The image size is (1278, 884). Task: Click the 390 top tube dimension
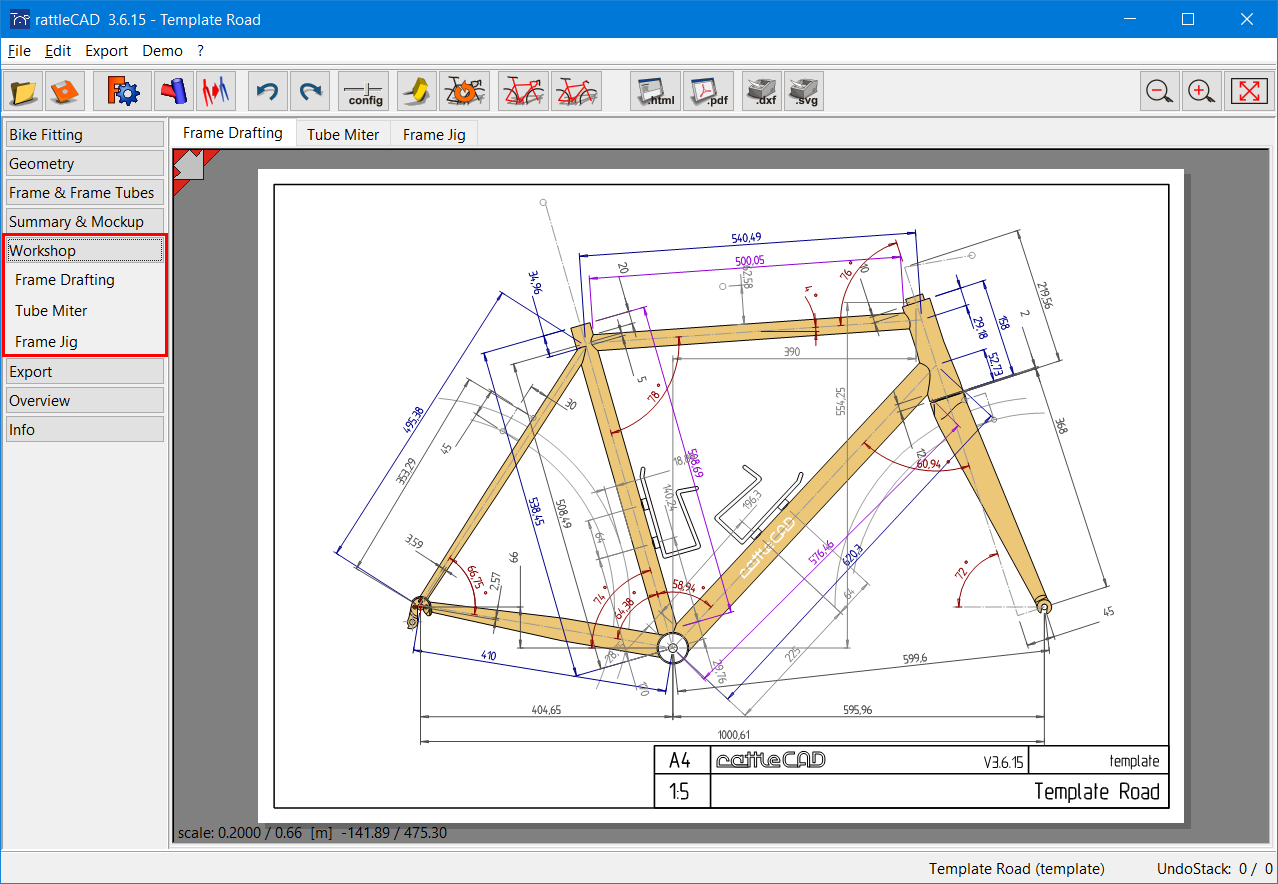tap(791, 352)
